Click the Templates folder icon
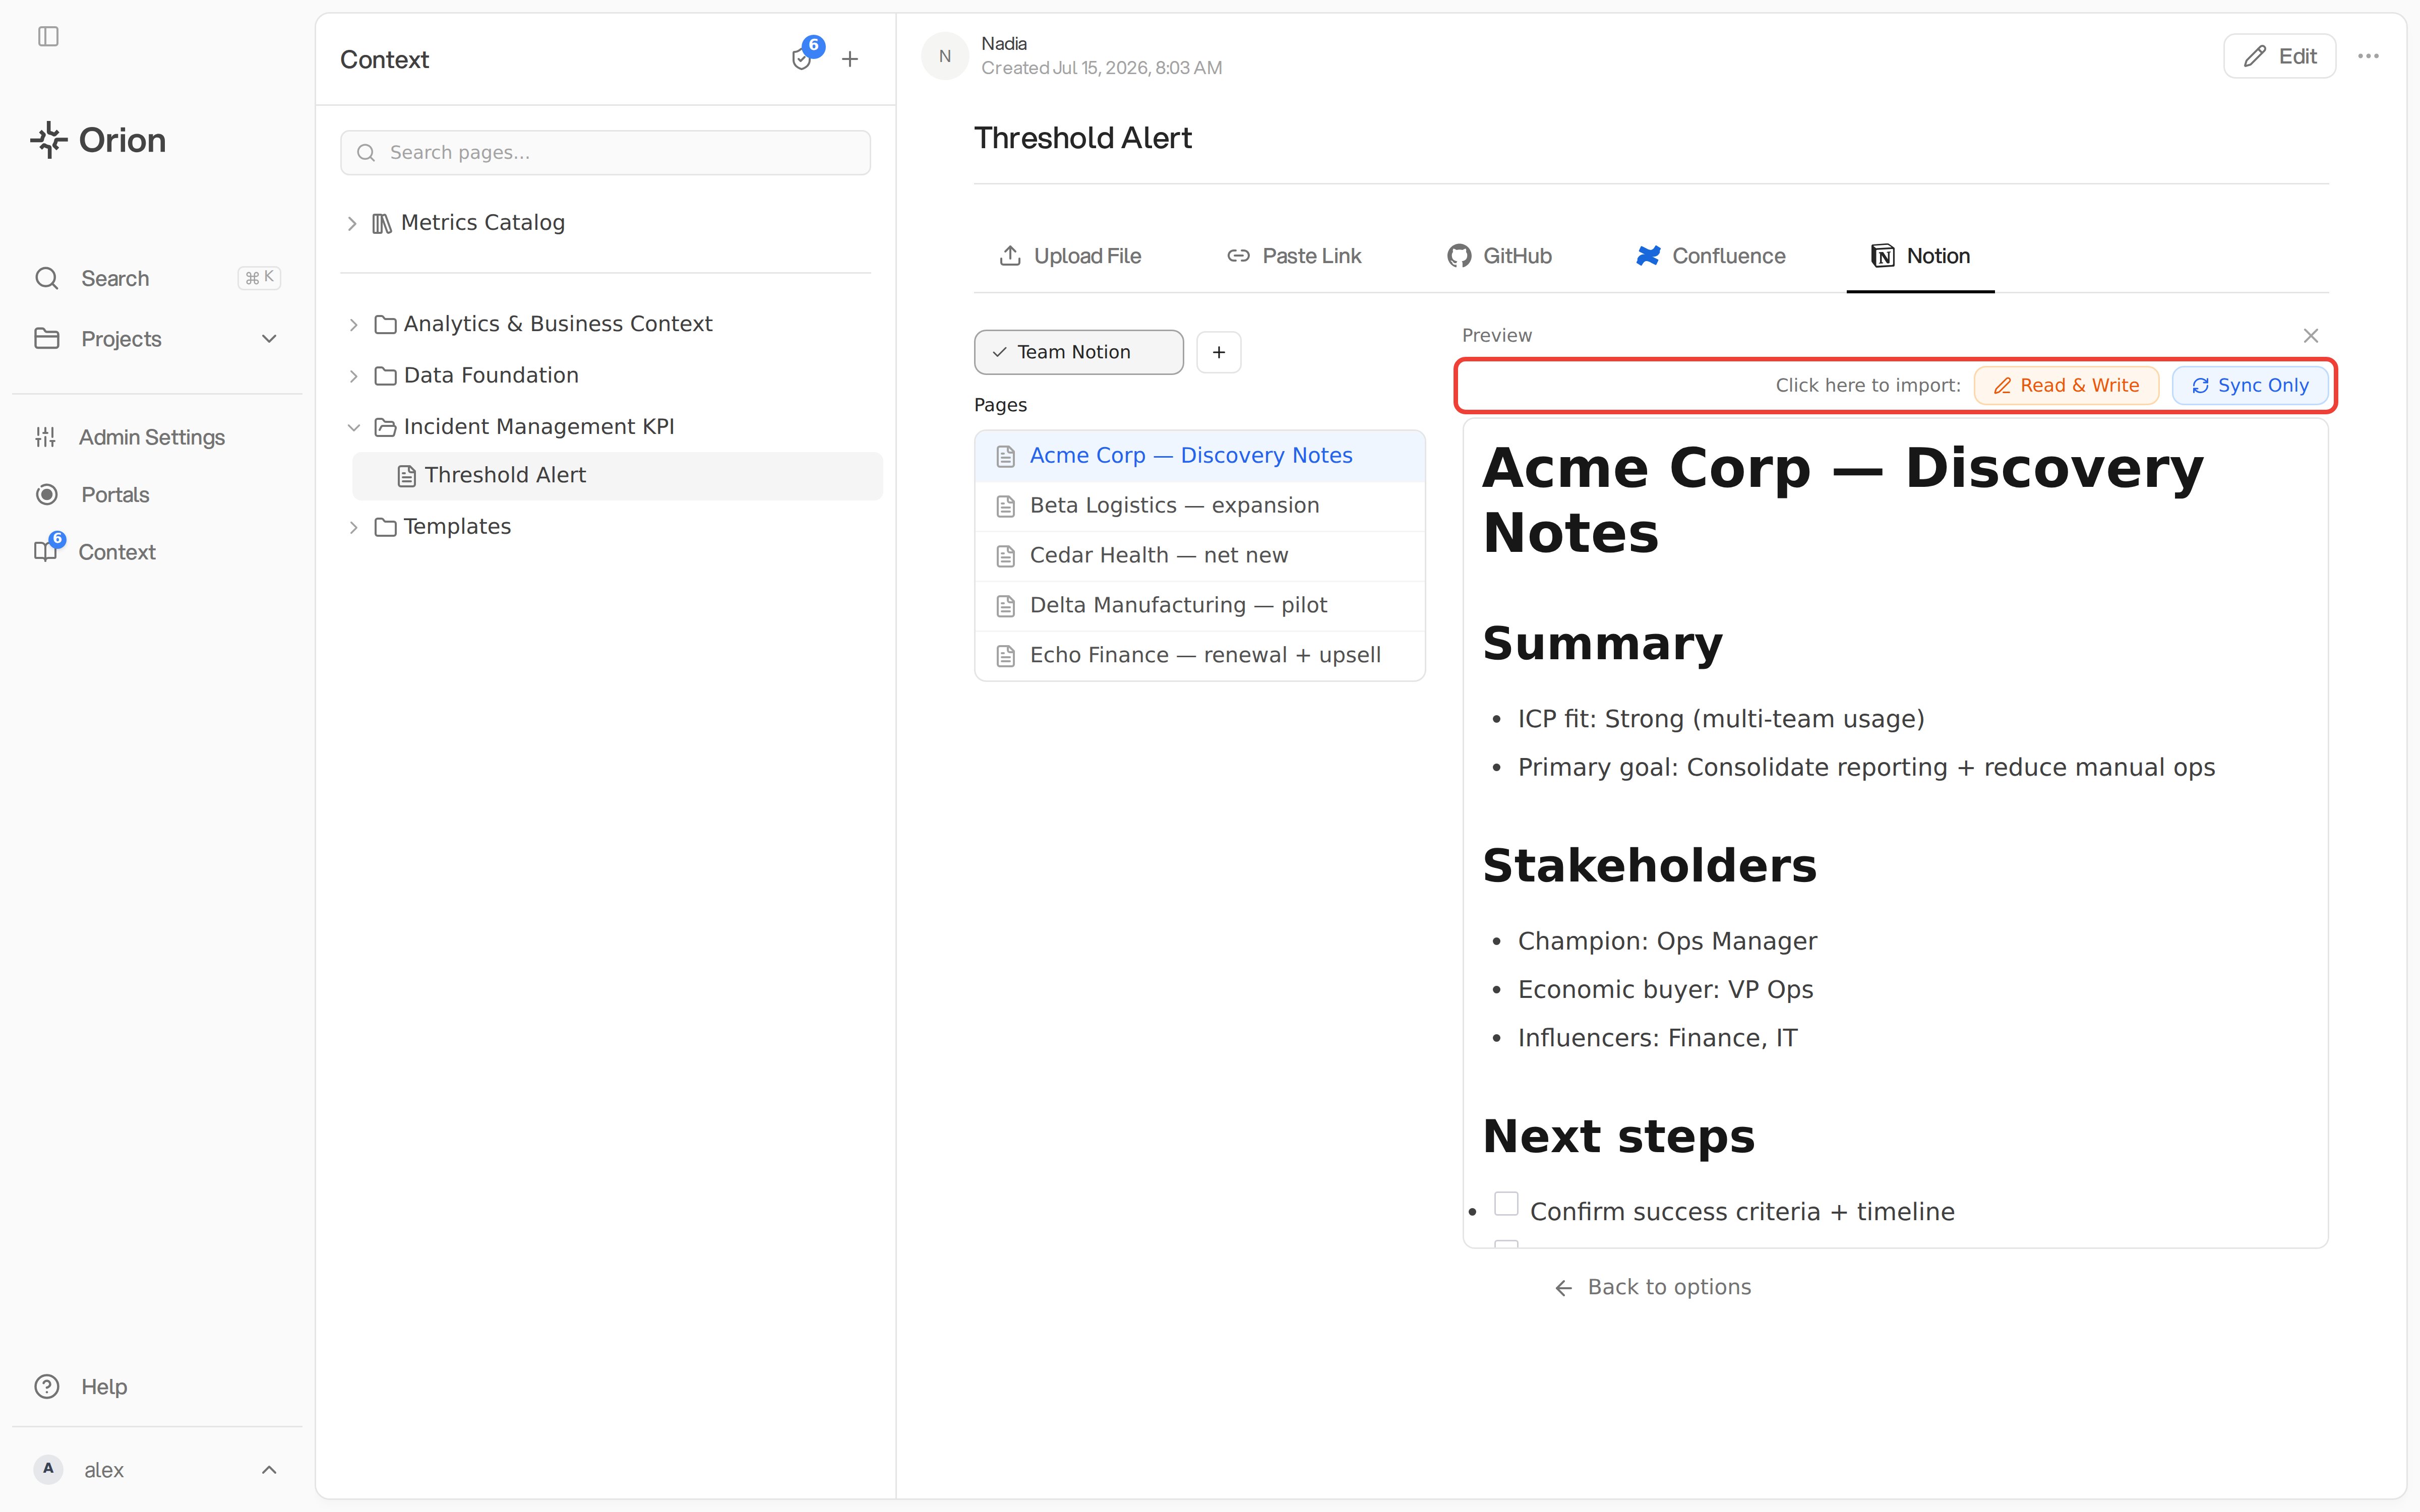This screenshot has height=1512, width=2420. click(385, 528)
